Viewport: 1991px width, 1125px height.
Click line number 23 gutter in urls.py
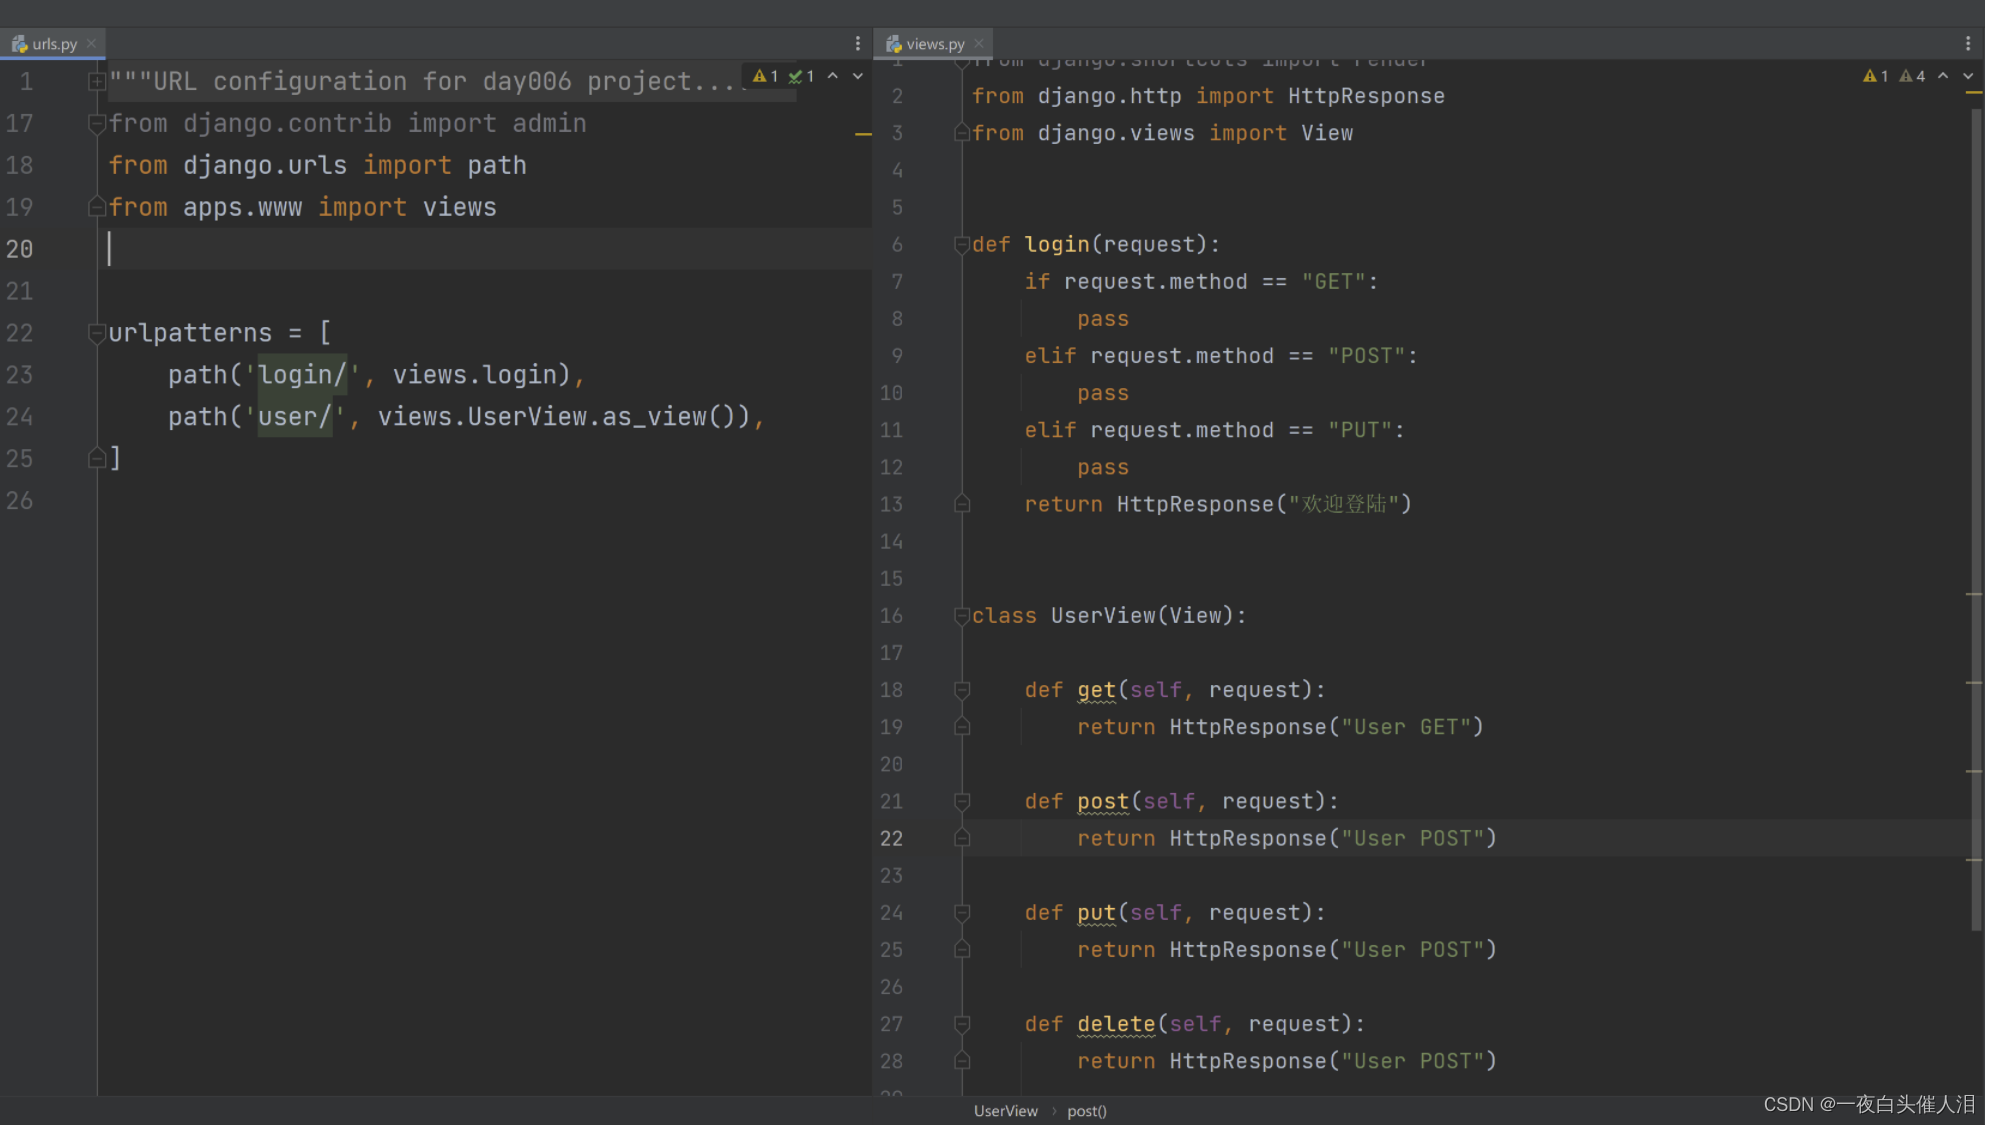[20, 375]
